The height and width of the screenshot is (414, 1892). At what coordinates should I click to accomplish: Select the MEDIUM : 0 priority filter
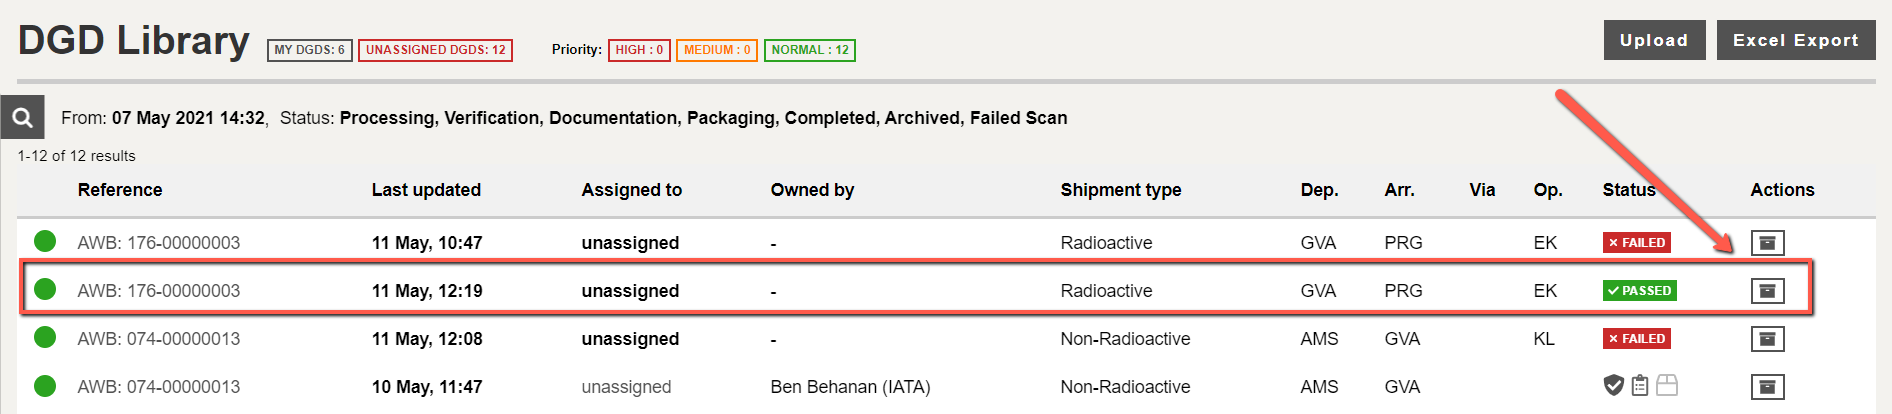(x=717, y=50)
